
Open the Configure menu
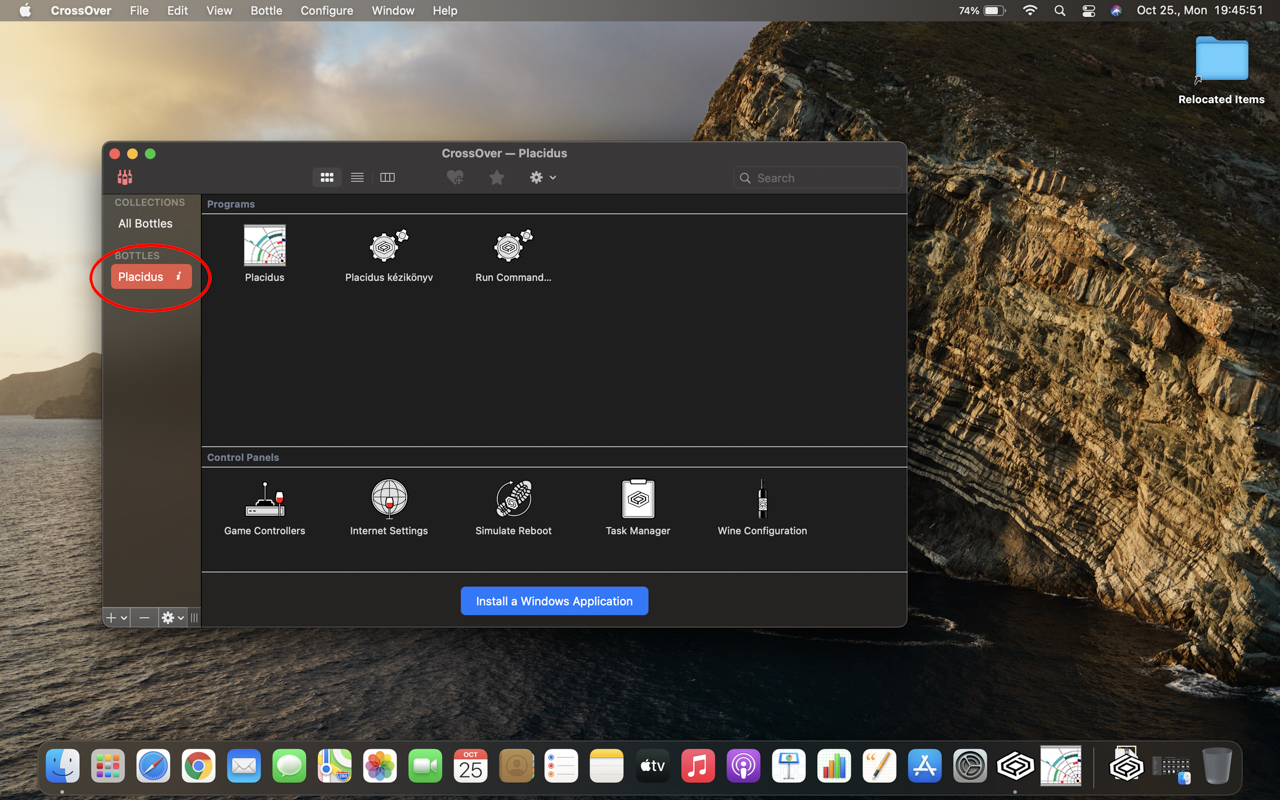(x=327, y=11)
